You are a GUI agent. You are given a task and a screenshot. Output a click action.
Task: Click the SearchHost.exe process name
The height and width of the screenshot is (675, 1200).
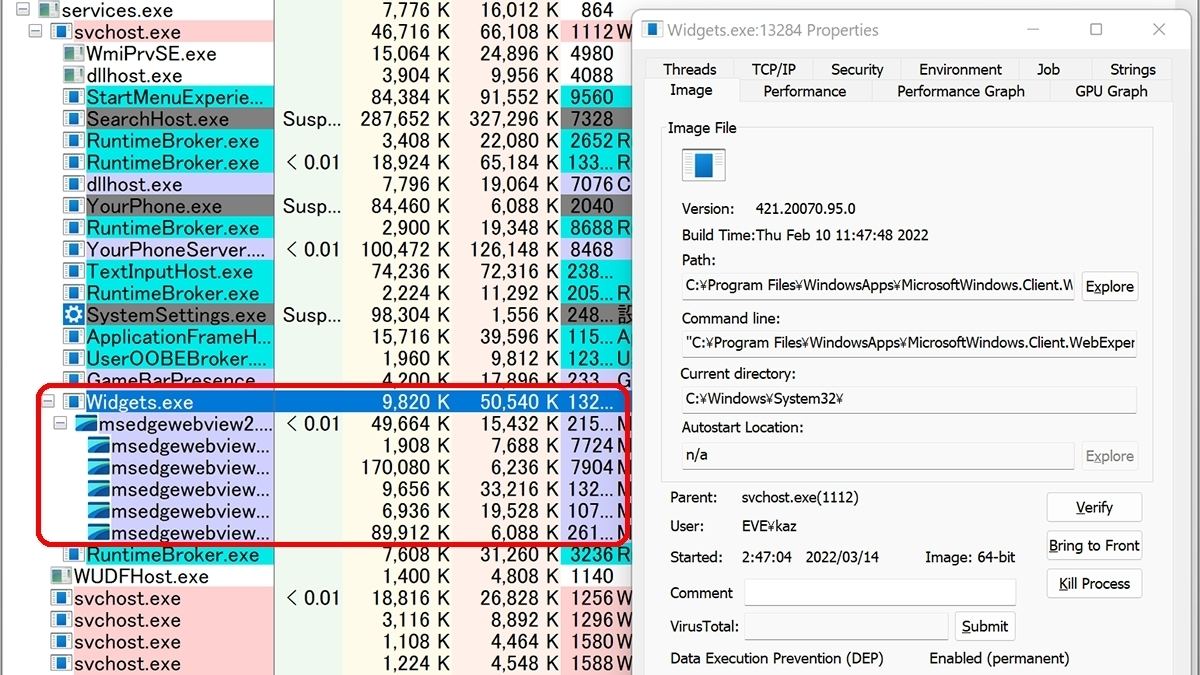(158, 119)
